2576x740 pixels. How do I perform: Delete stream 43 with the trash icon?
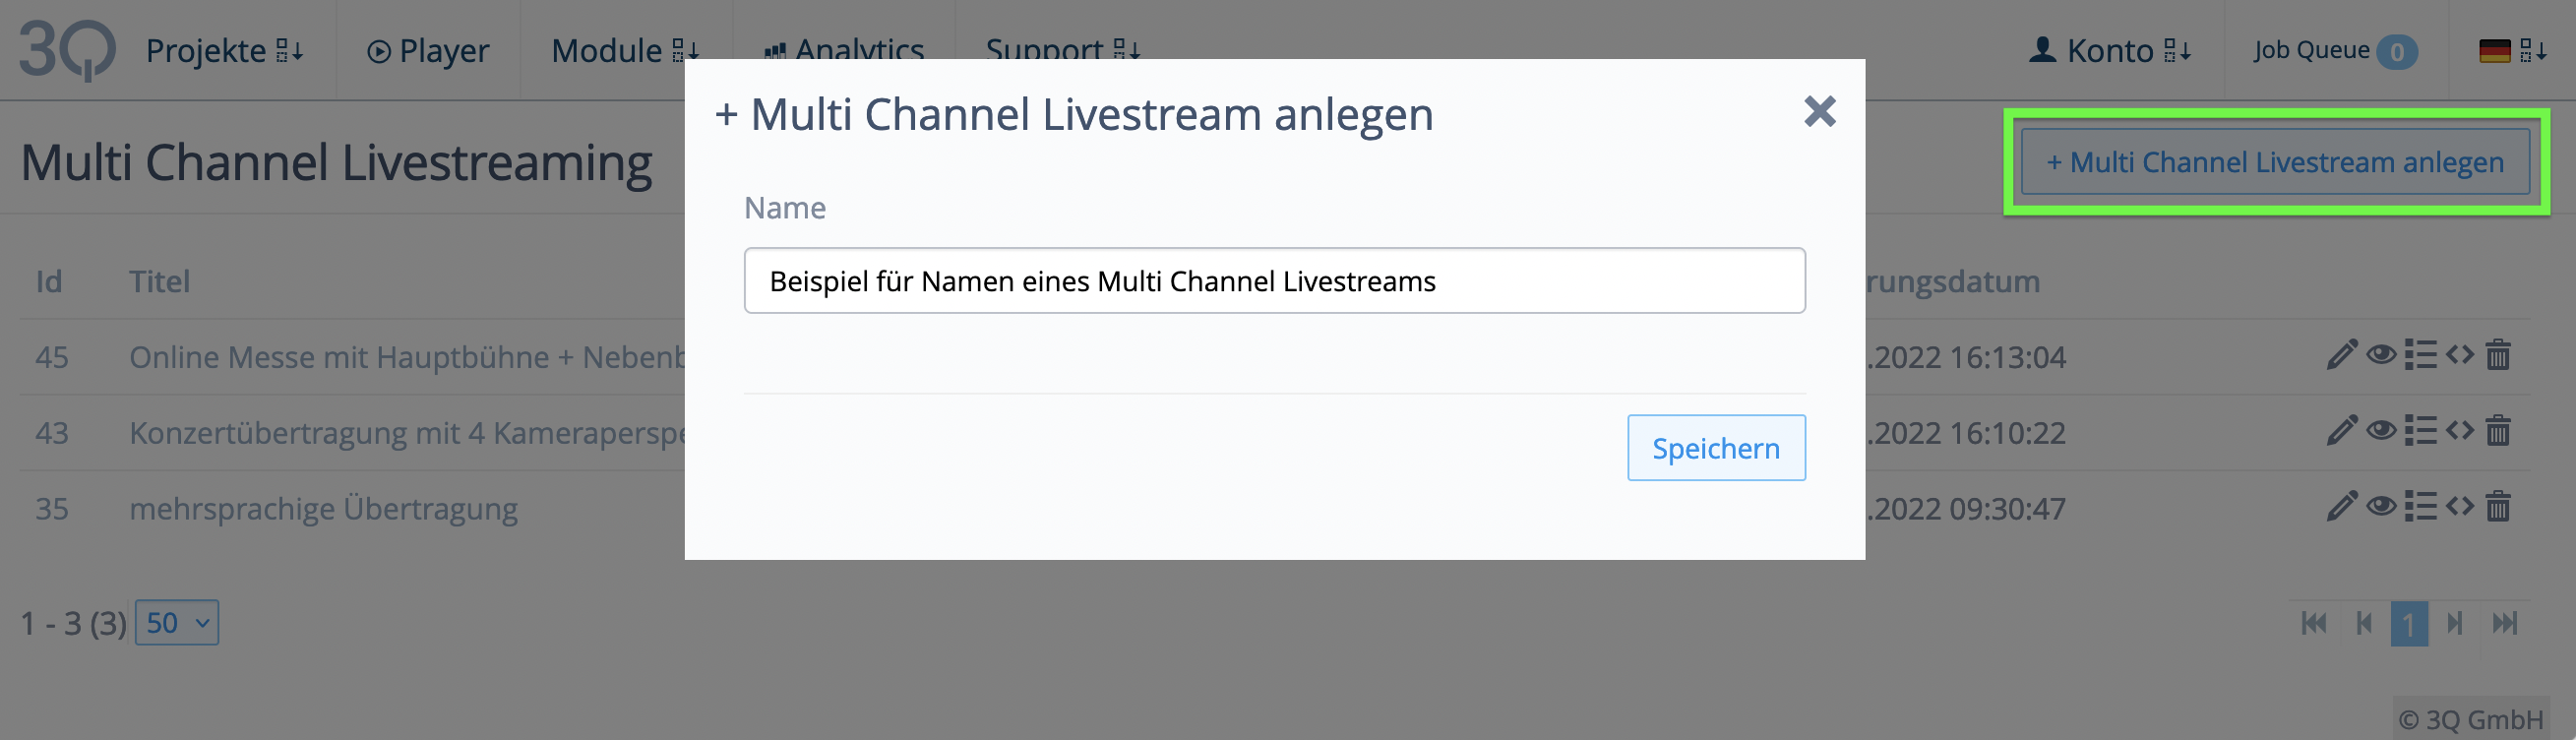[x=2498, y=431]
